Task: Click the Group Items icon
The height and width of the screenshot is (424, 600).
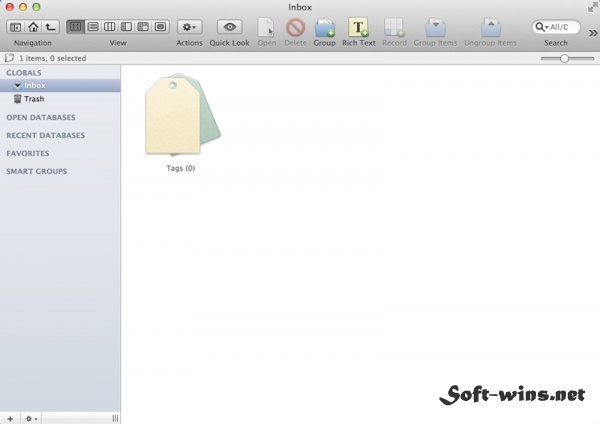Action: coord(435,28)
